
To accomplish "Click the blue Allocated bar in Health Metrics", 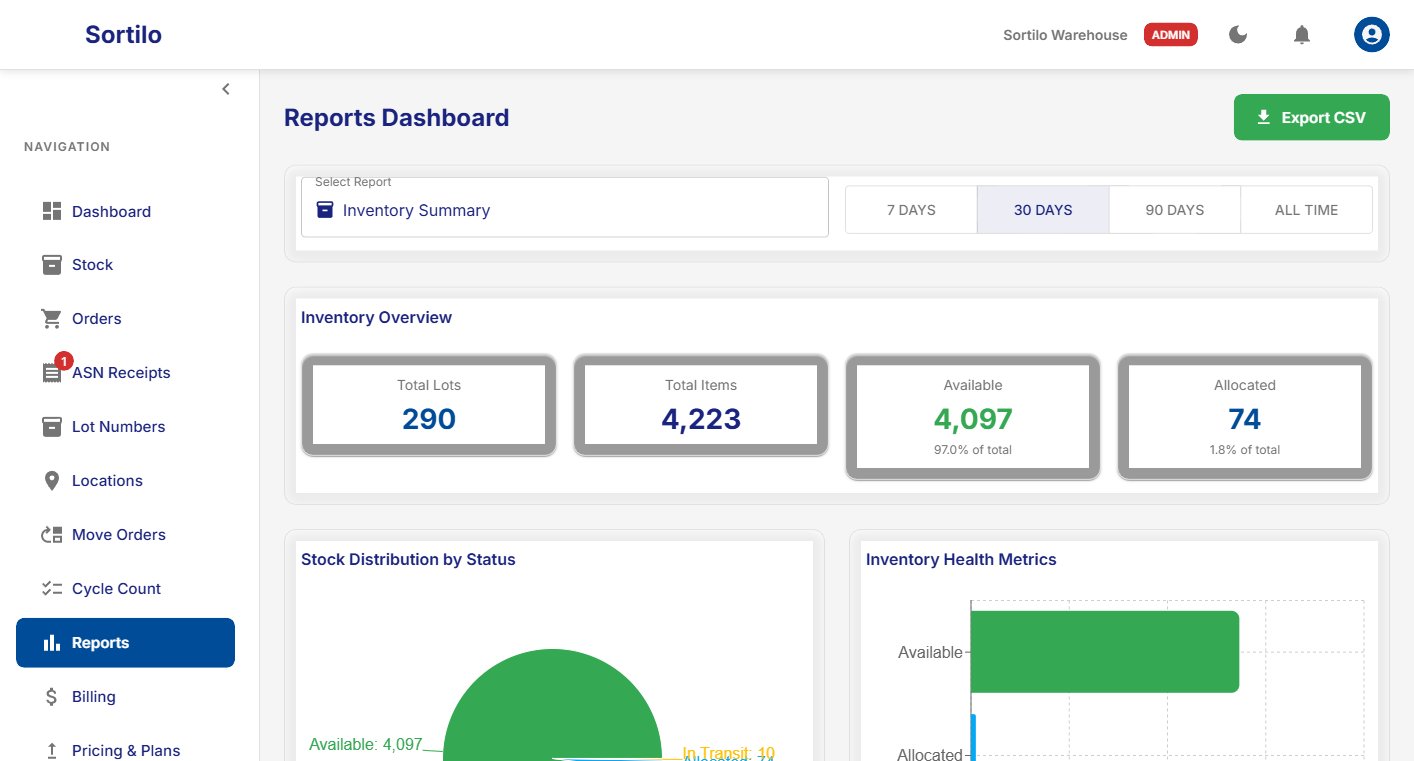I will pos(973,737).
